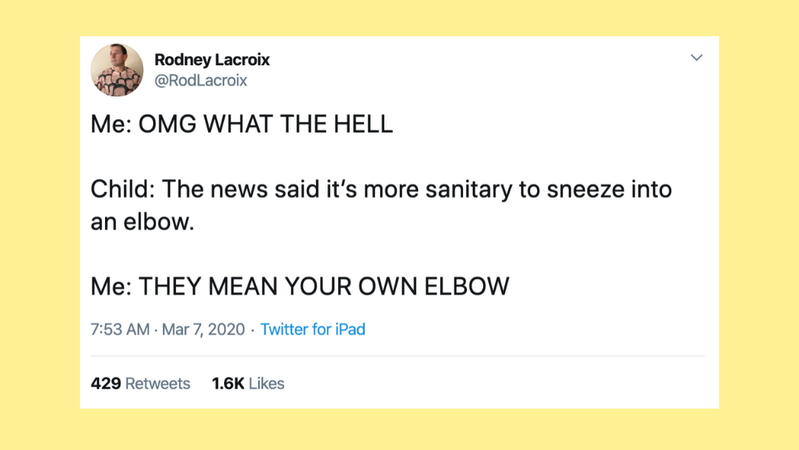Click "Me:" before THEY MEAN YOUR OWN
799x450 pixels.
click(x=111, y=286)
